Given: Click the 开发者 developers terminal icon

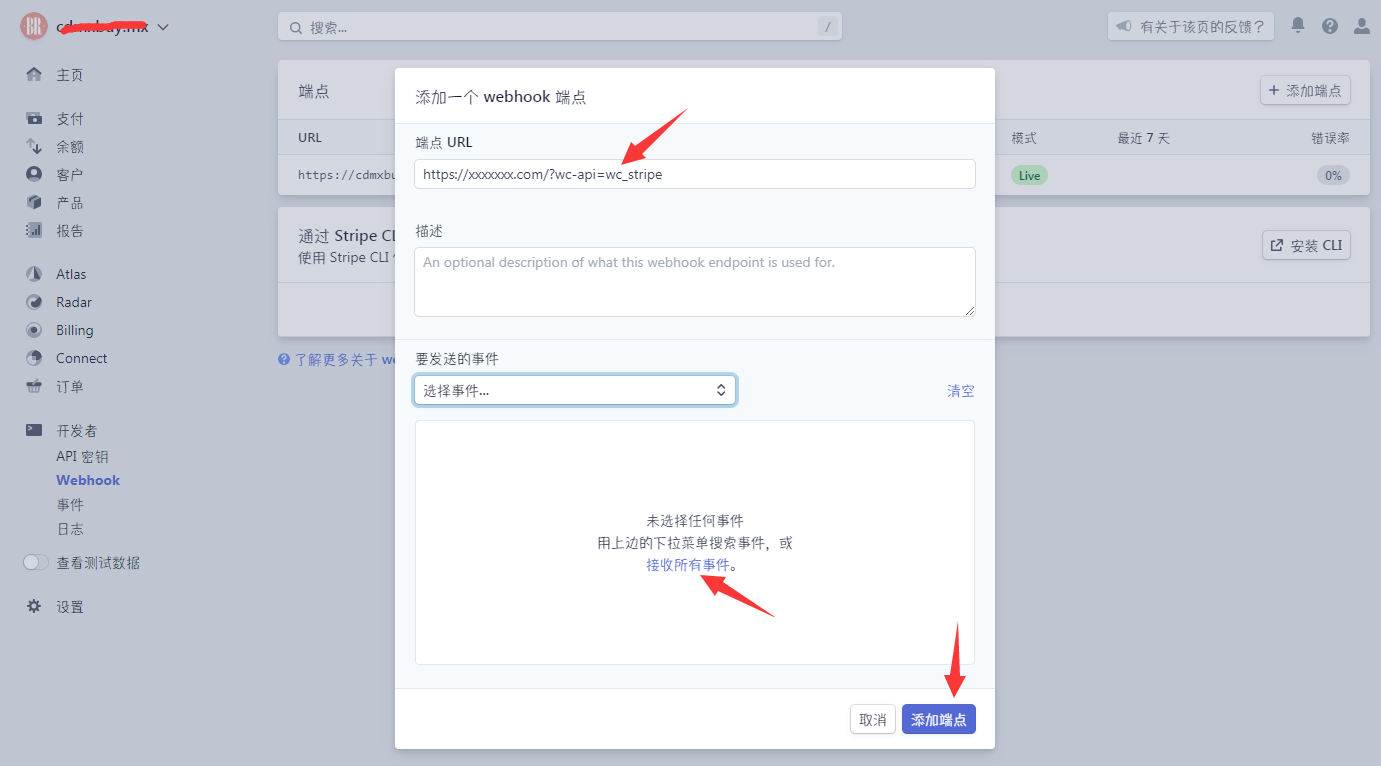Looking at the screenshot, I should coord(34,430).
